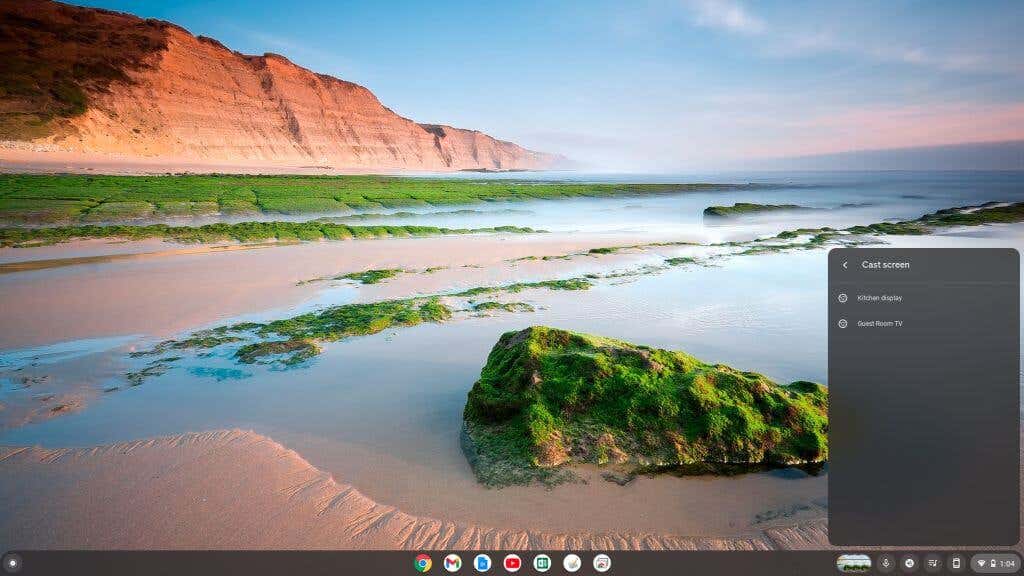Screen dimensions: 1024x576
Task: Open the recent screenshot preview in the tray
Action: coord(854,563)
